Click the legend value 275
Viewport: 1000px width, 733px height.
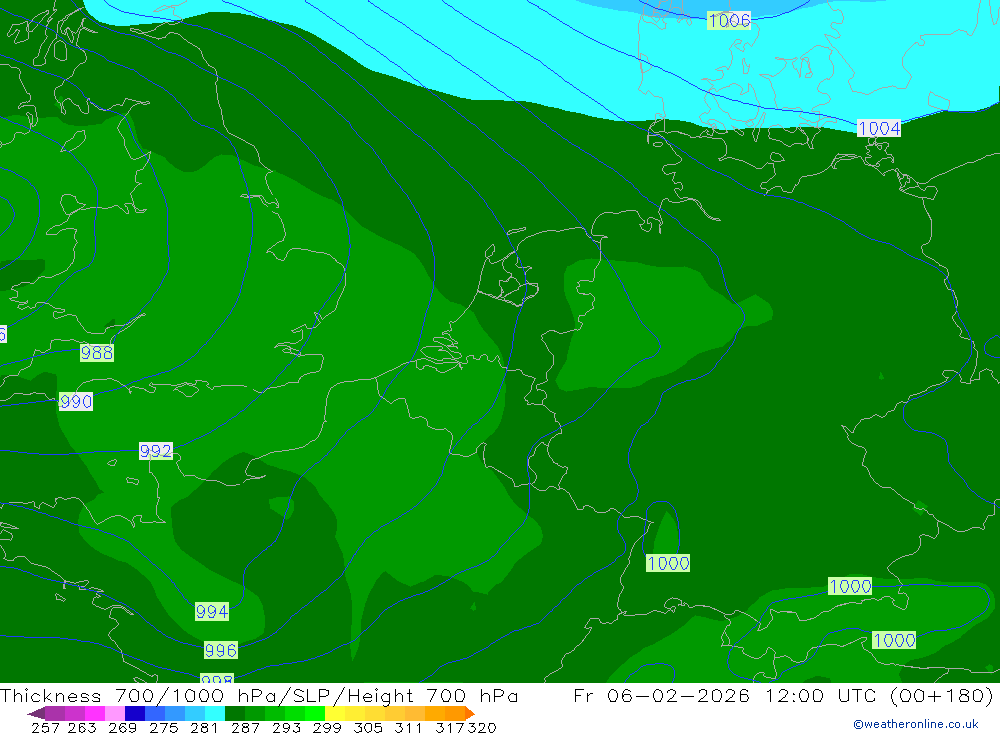(x=163, y=727)
